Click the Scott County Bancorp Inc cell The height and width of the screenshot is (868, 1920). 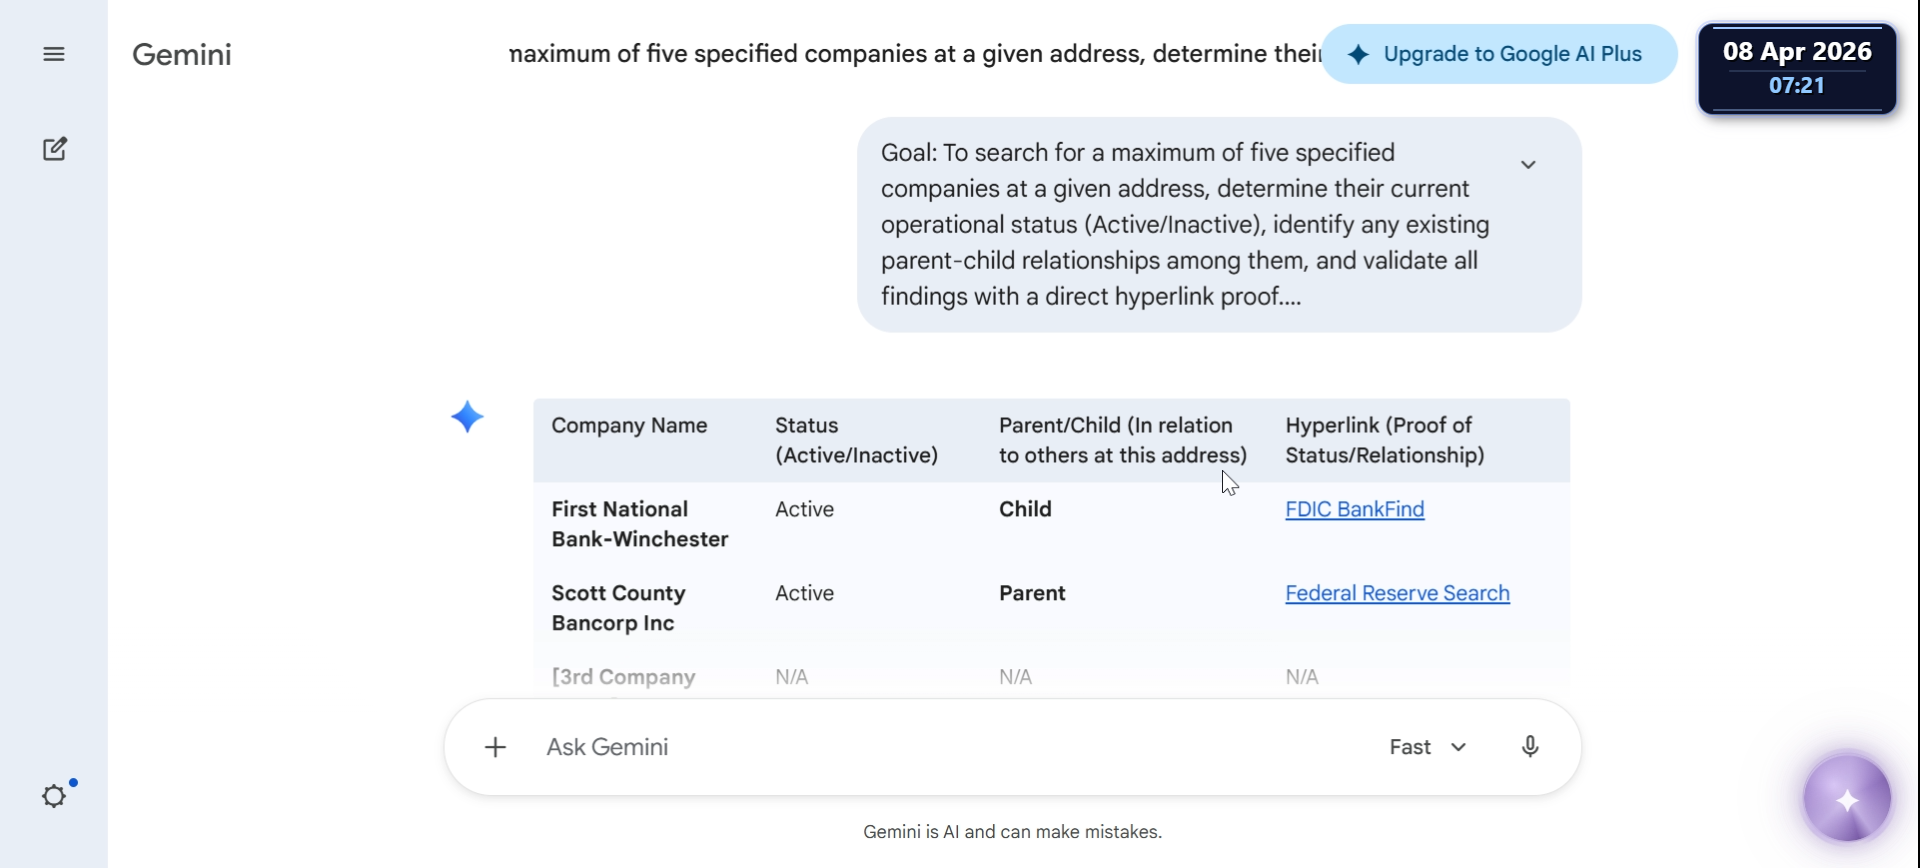click(x=618, y=608)
